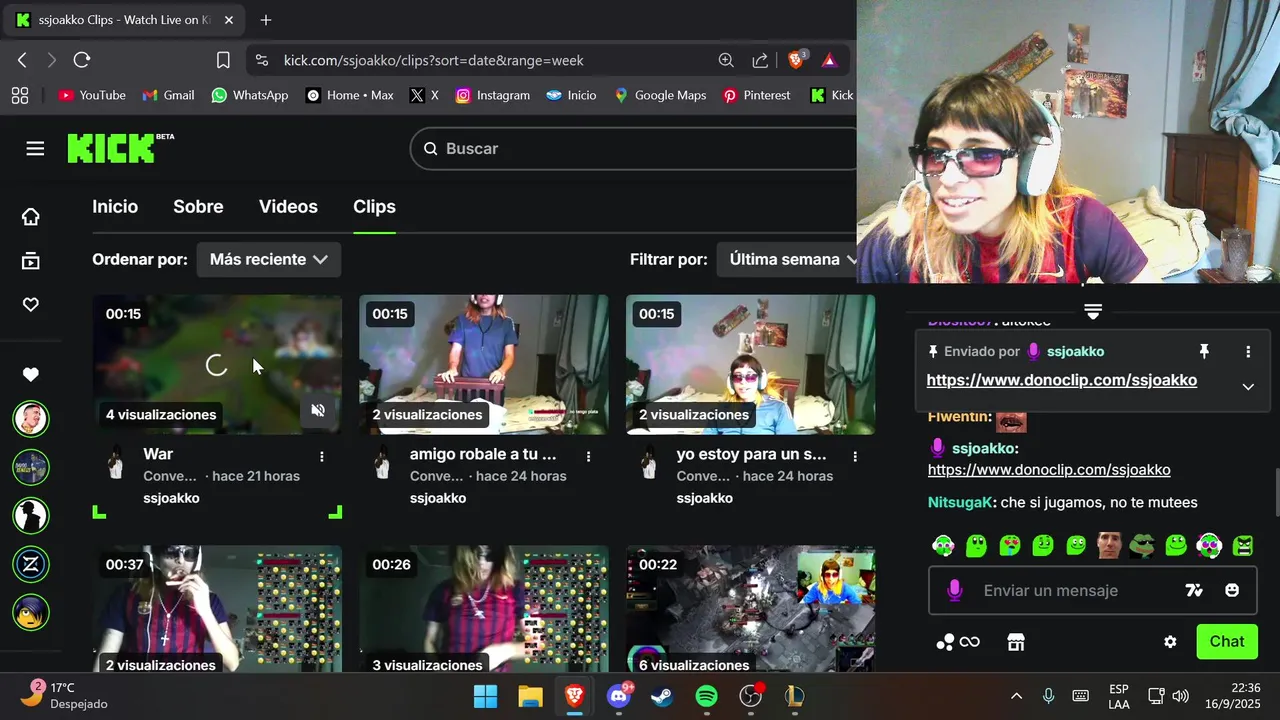
Task: Open options for 'amigo robale a tu' clip
Action: 589,456
